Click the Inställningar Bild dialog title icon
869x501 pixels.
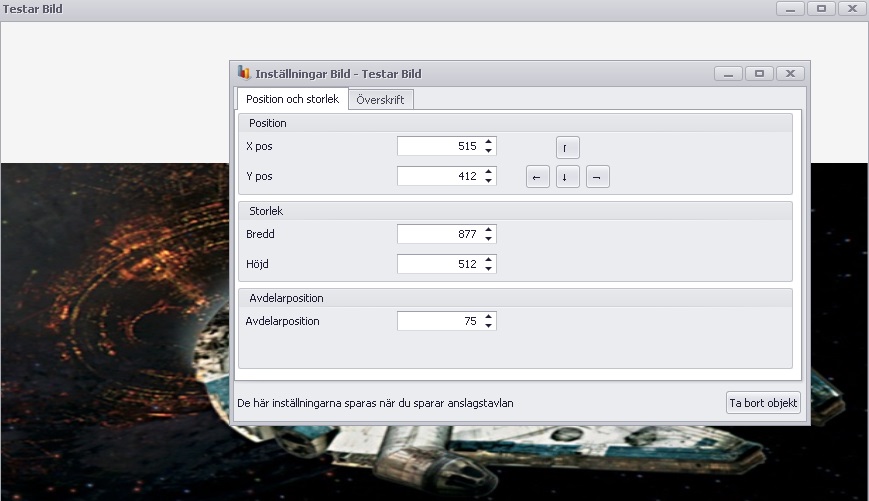pyautogui.click(x=244, y=73)
